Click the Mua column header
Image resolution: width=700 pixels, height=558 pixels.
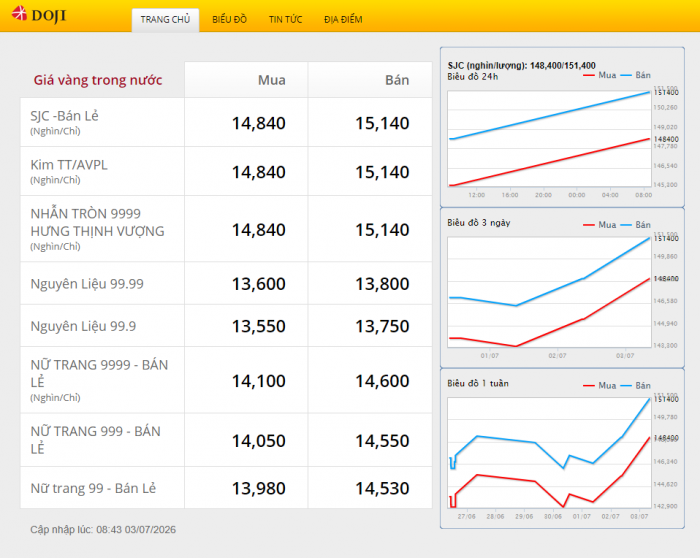(x=271, y=80)
